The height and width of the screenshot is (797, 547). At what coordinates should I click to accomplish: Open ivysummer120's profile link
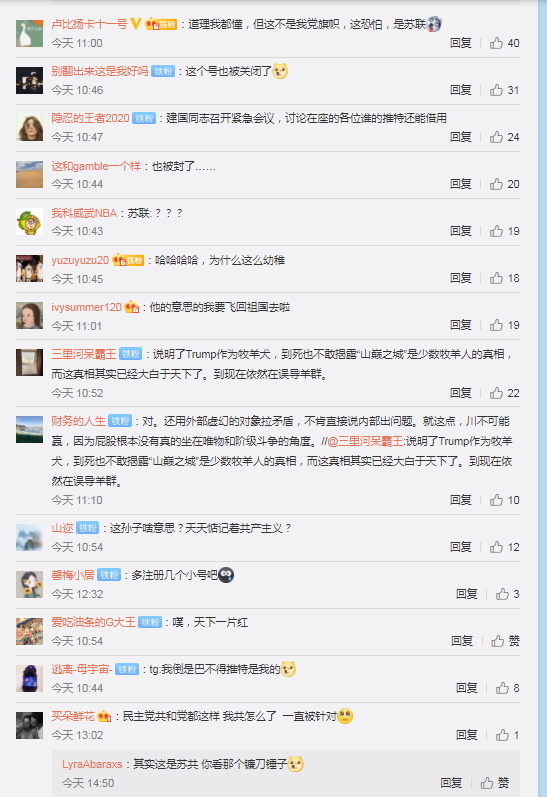(x=86, y=307)
